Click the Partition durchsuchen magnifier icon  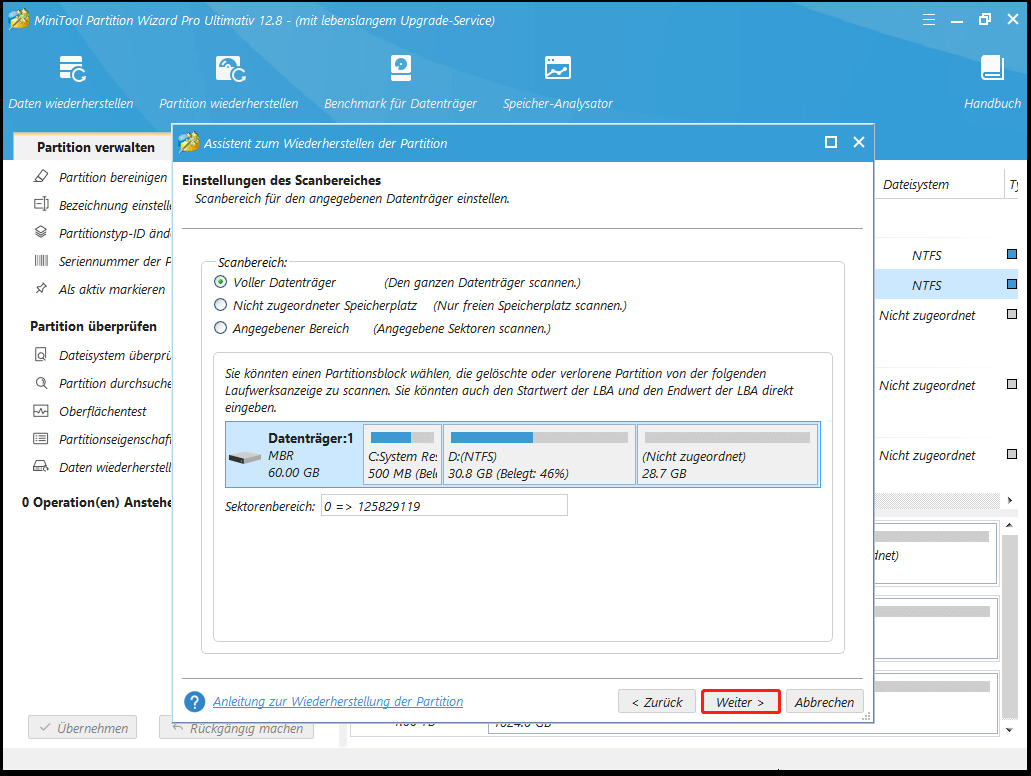[x=41, y=383]
